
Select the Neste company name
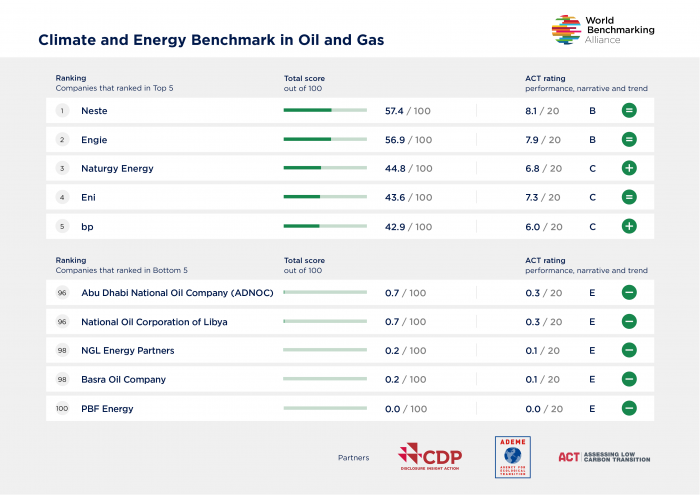pyautogui.click(x=94, y=111)
